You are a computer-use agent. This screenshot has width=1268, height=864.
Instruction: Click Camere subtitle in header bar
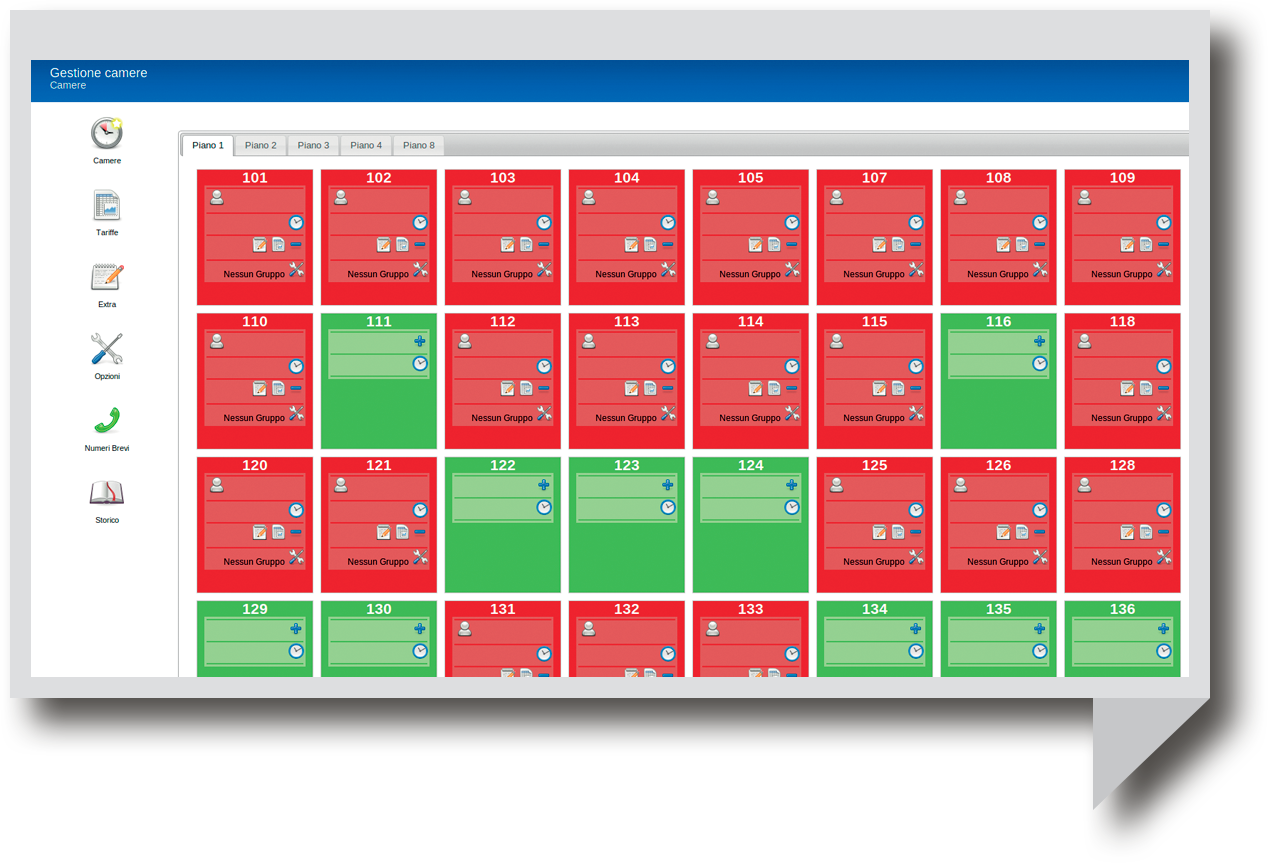tap(68, 86)
